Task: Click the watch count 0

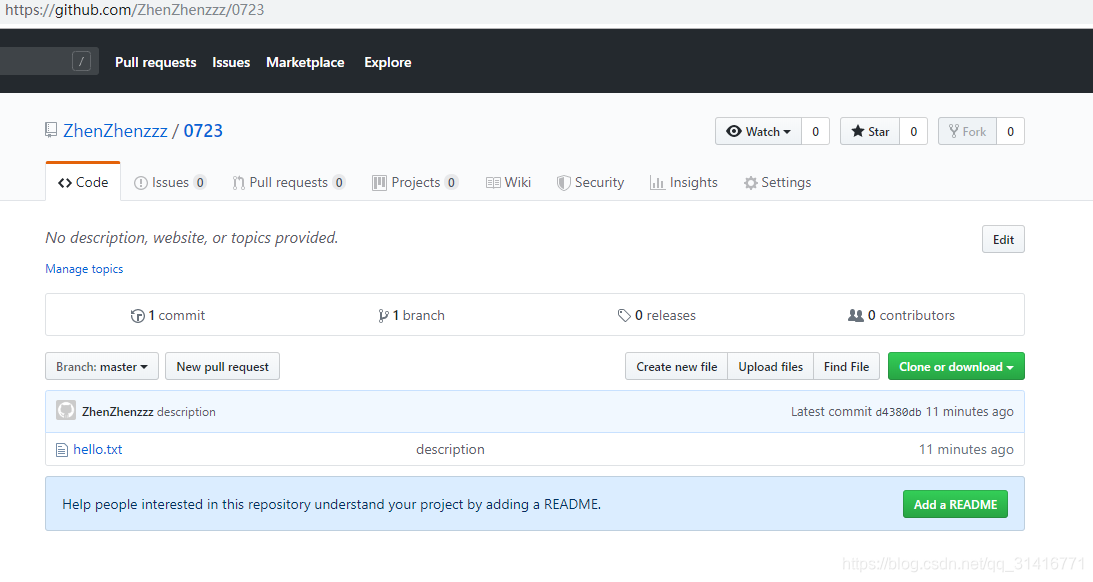Action: tap(816, 131)
